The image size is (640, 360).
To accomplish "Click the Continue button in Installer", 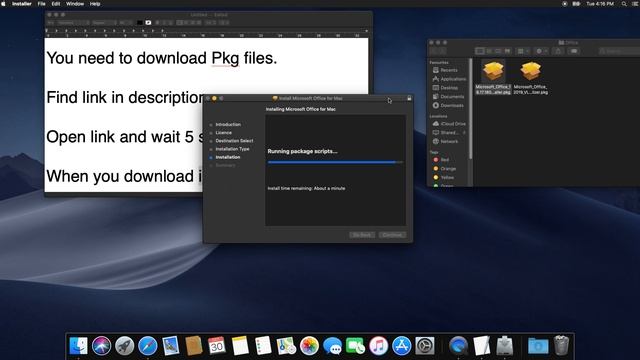I will tap(392, 235).
